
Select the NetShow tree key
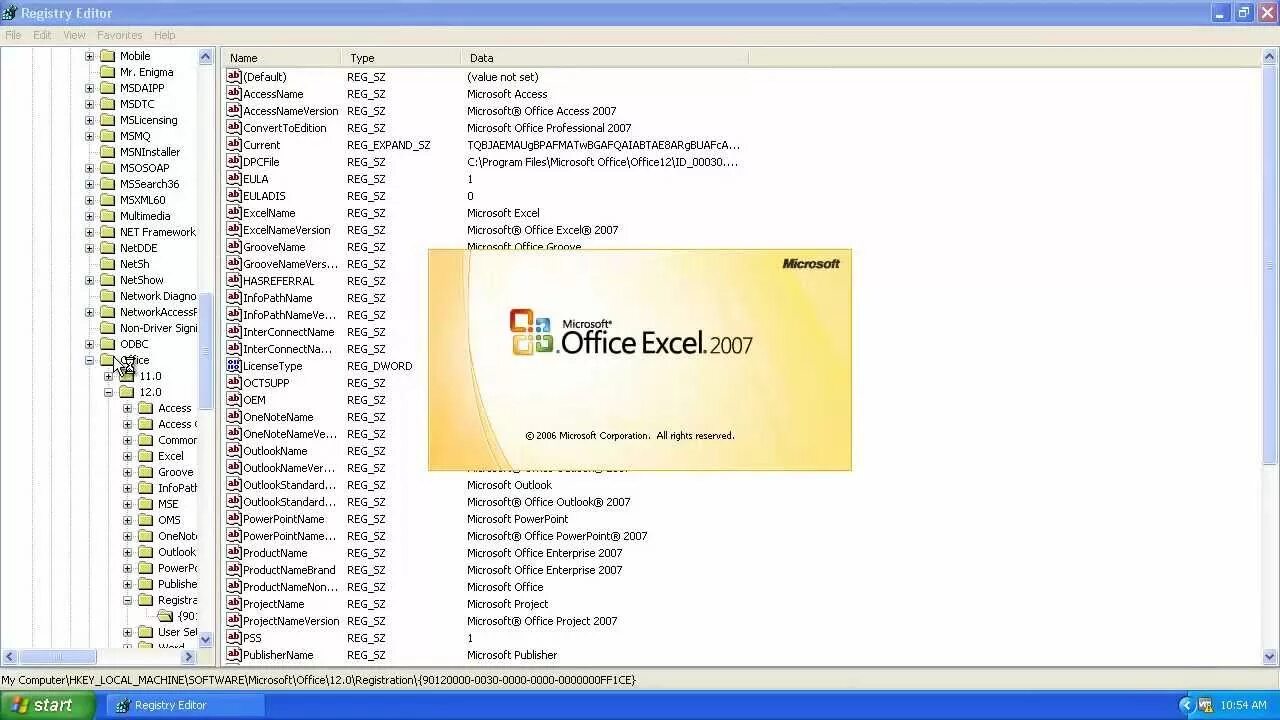click(x=141, y=280)
